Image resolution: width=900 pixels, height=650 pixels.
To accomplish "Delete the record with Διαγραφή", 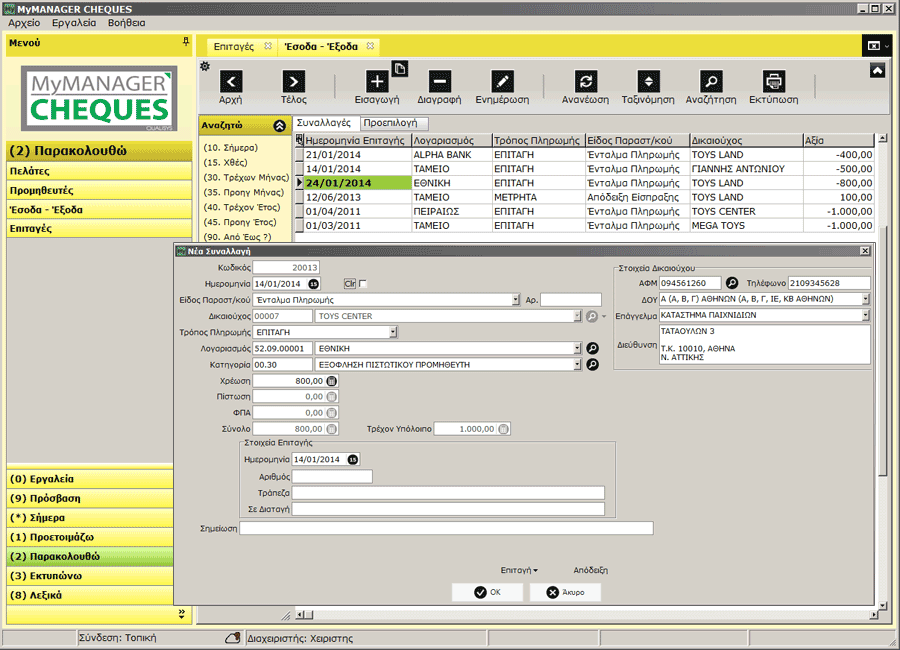I will [439, 82].
